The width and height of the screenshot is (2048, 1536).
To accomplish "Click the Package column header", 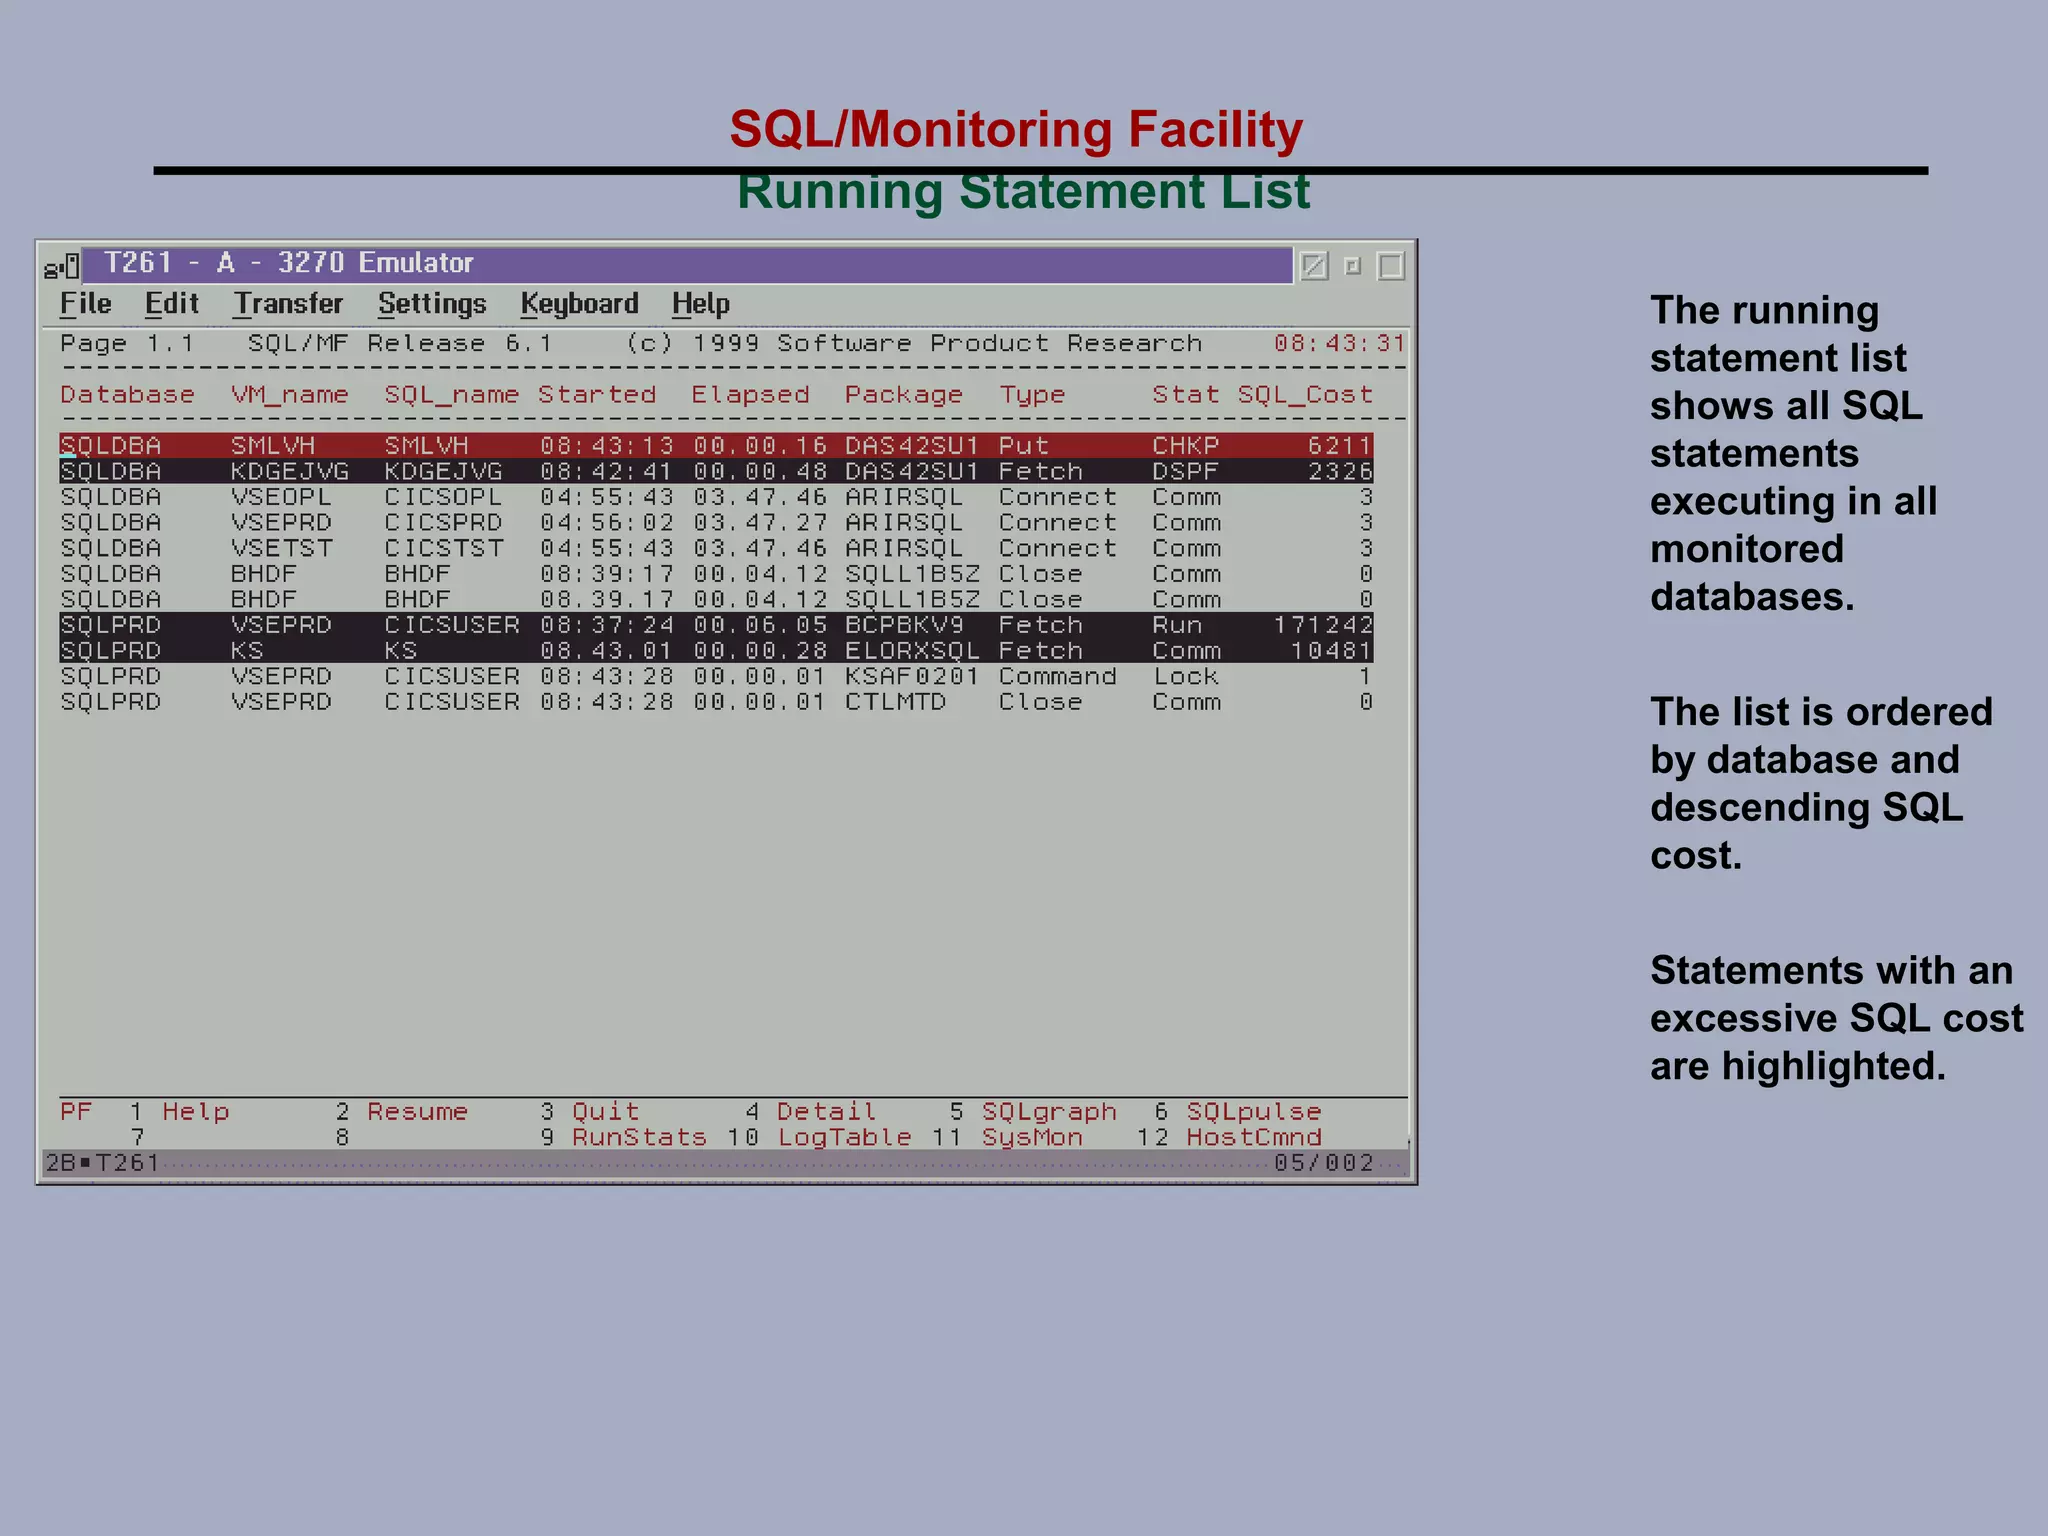I will point(904,395).
